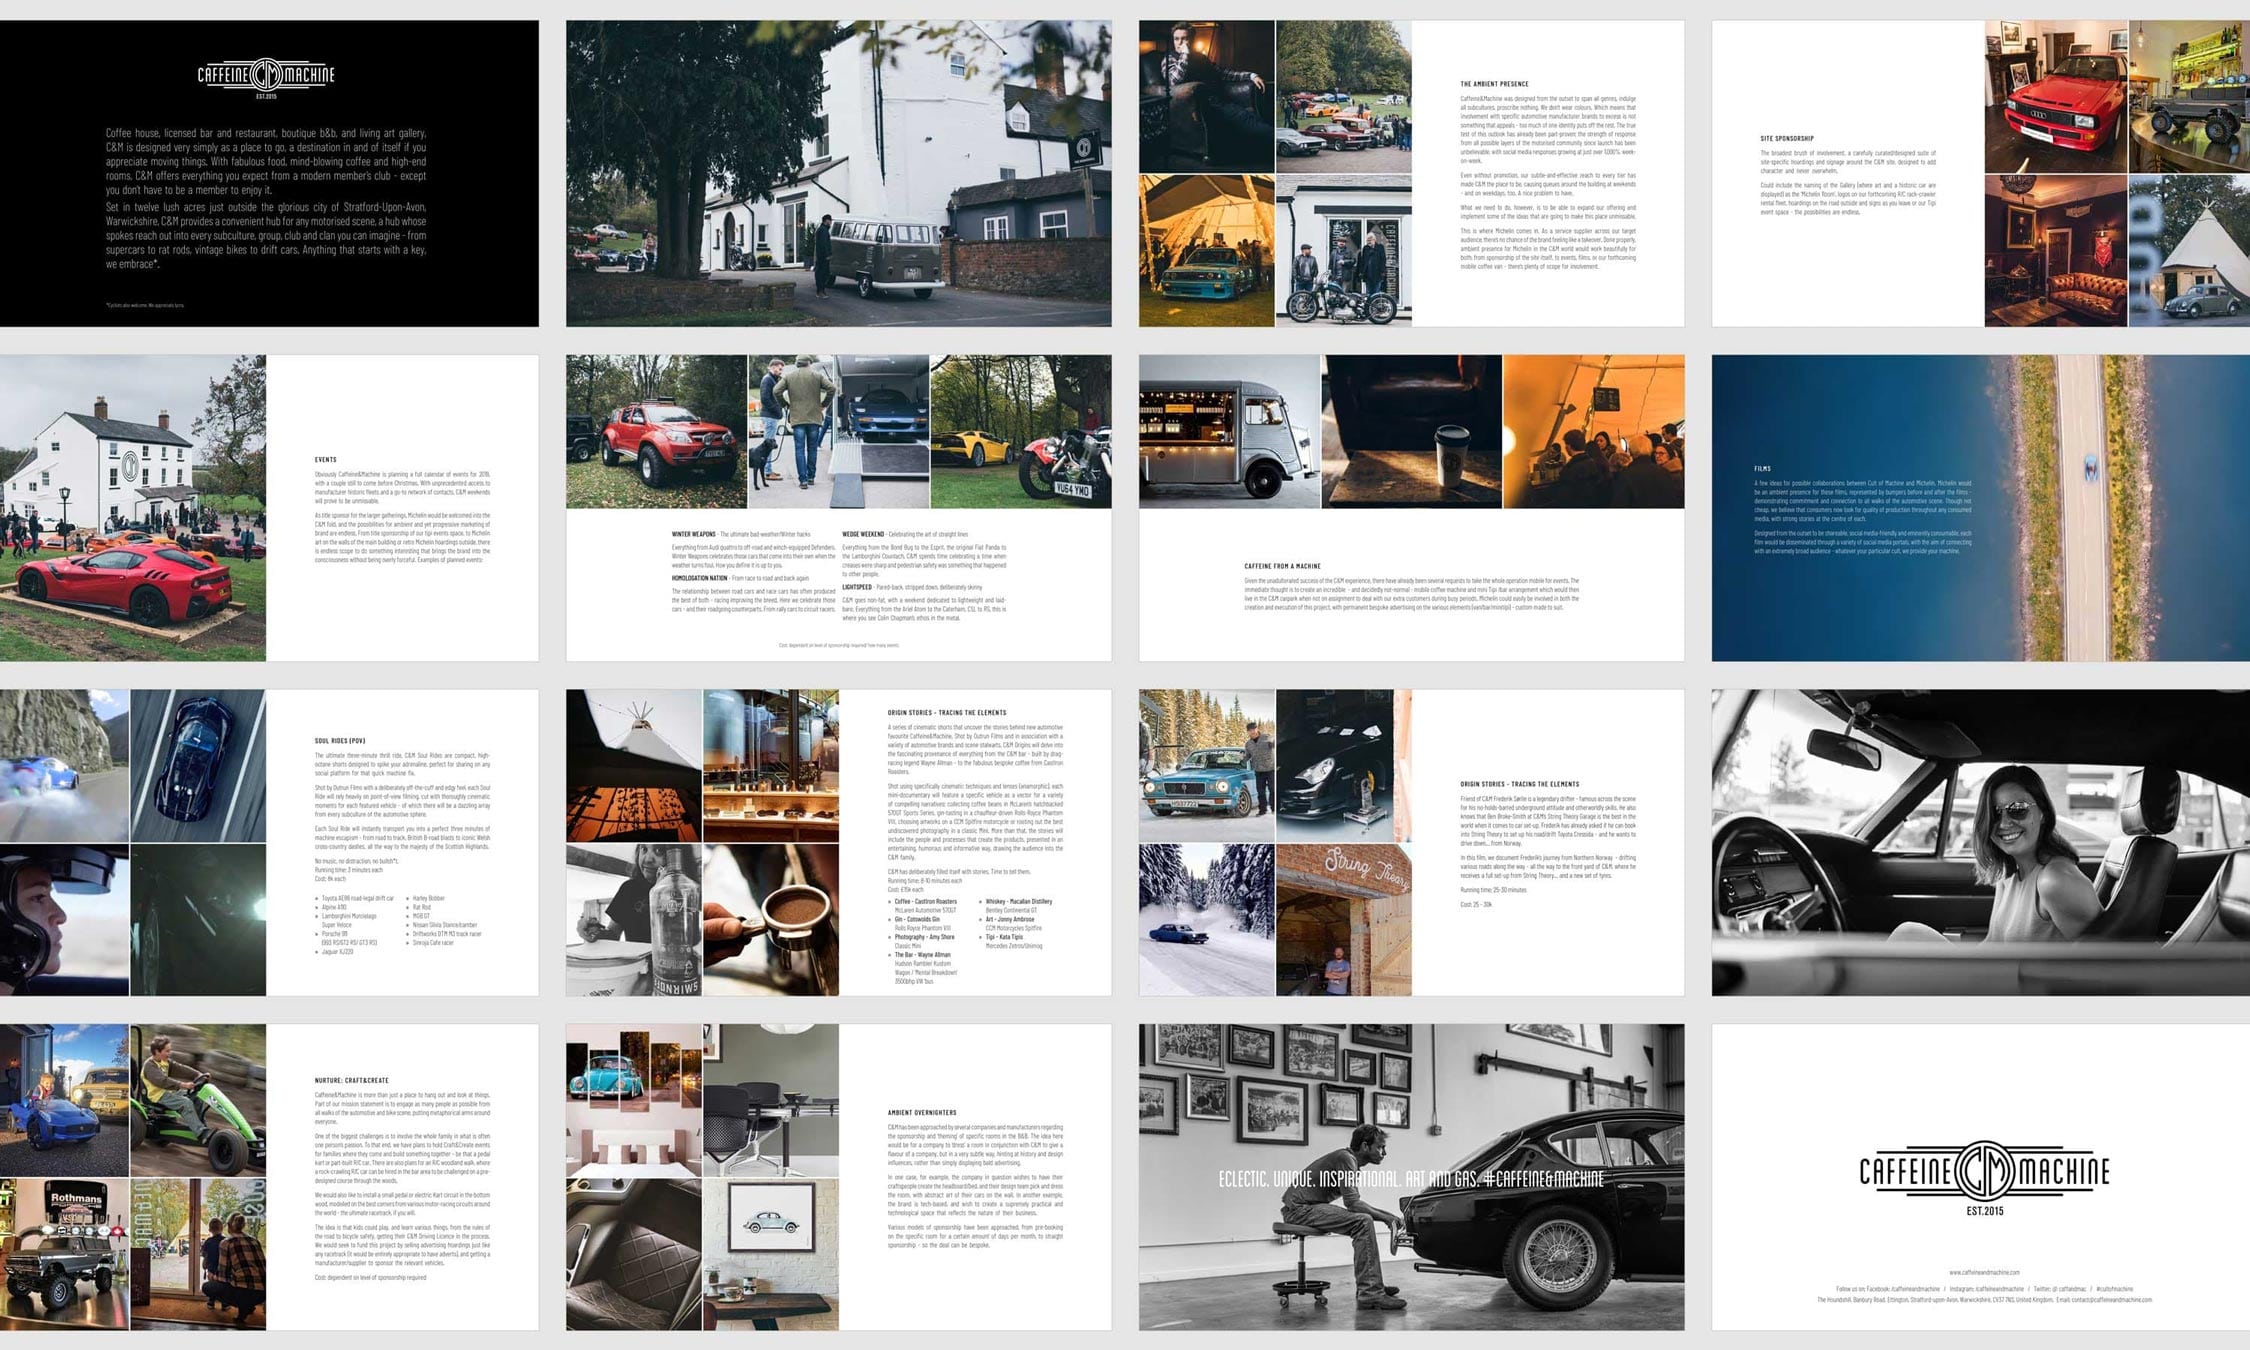This screenshot has width=2250, height=1350.
Task: Open the photo of the takeaway coffee cup on a table
Action: tap(1412, 432)
